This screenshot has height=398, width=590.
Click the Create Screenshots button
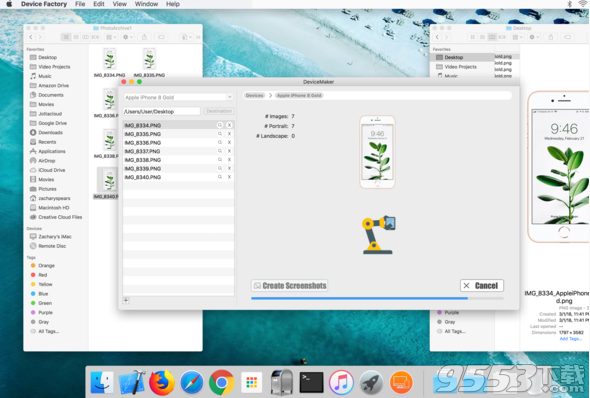289,286
